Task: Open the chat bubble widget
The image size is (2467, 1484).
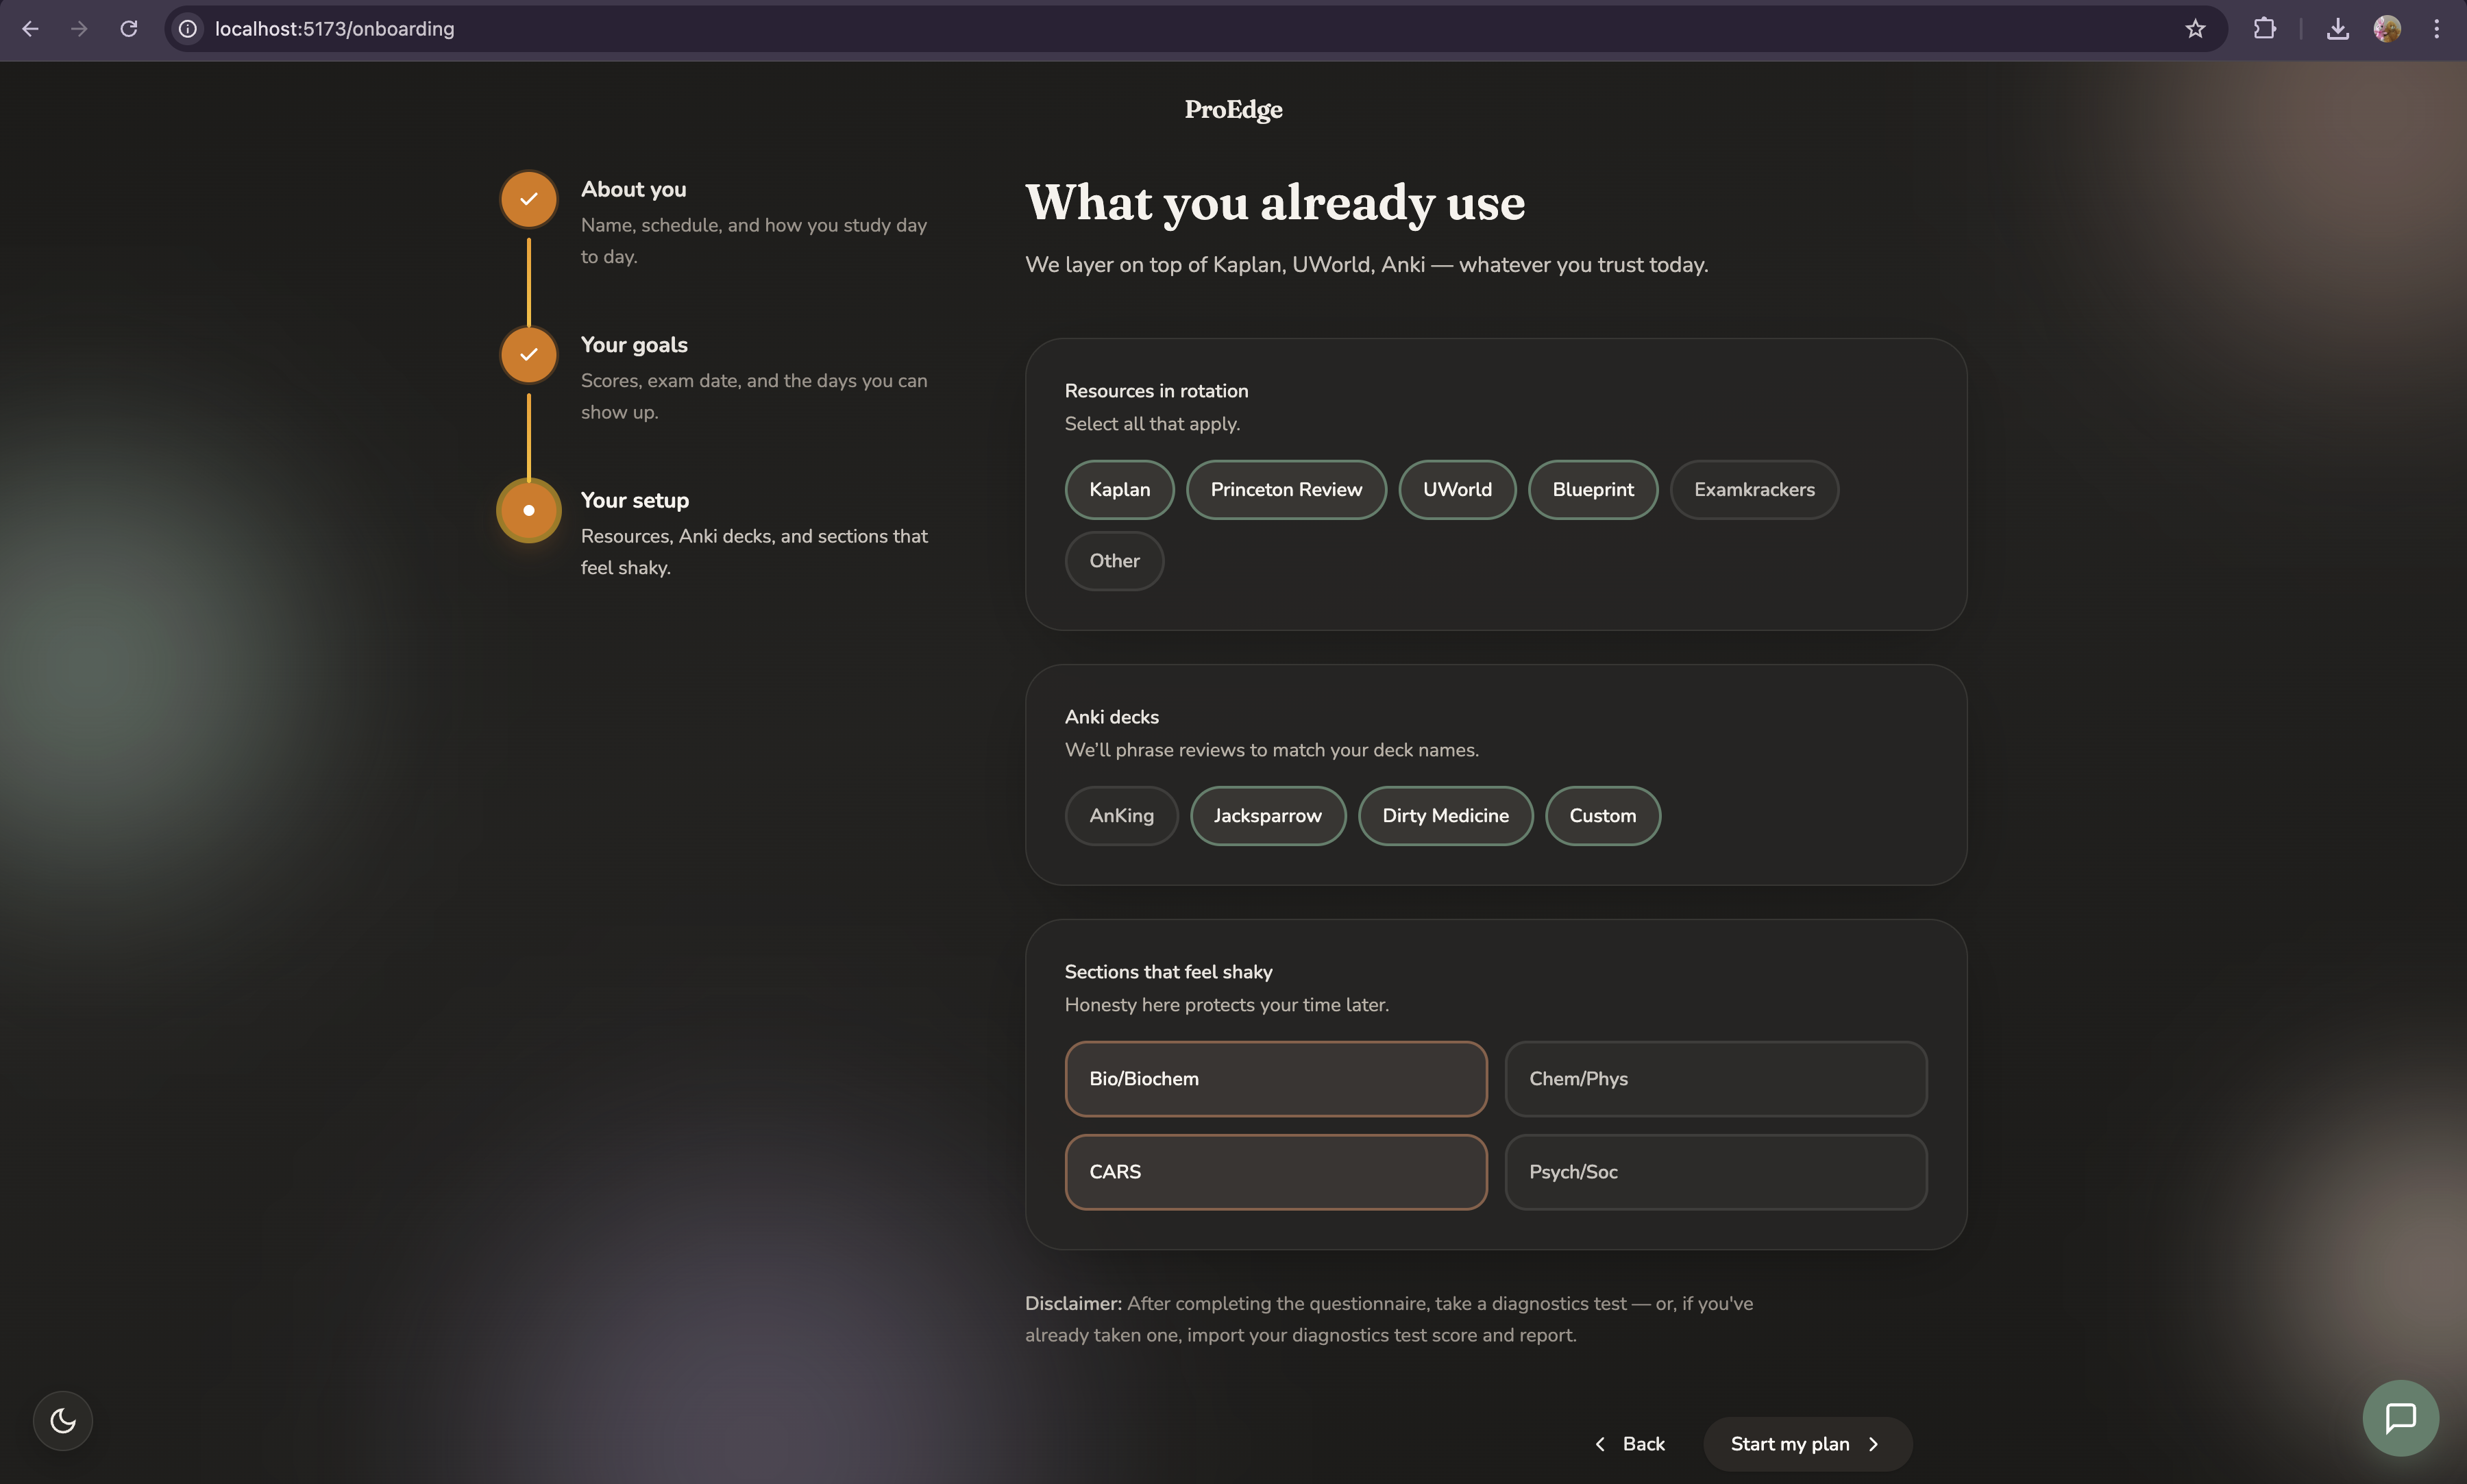Action: [2400, 1417]
